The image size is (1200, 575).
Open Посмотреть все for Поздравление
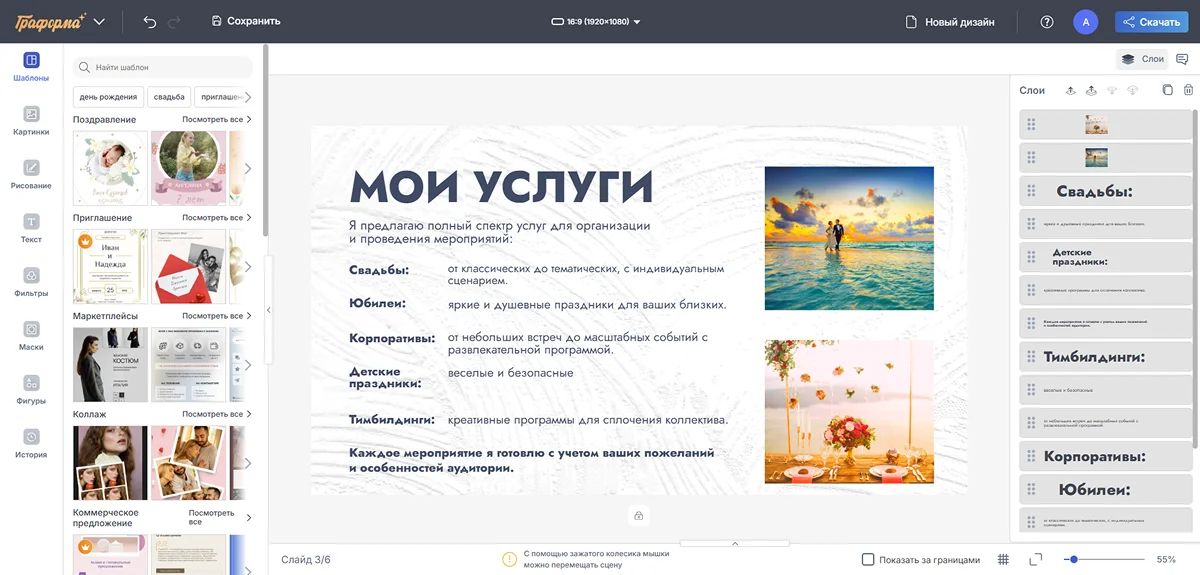pyautogui.click(x=217, y=119)
